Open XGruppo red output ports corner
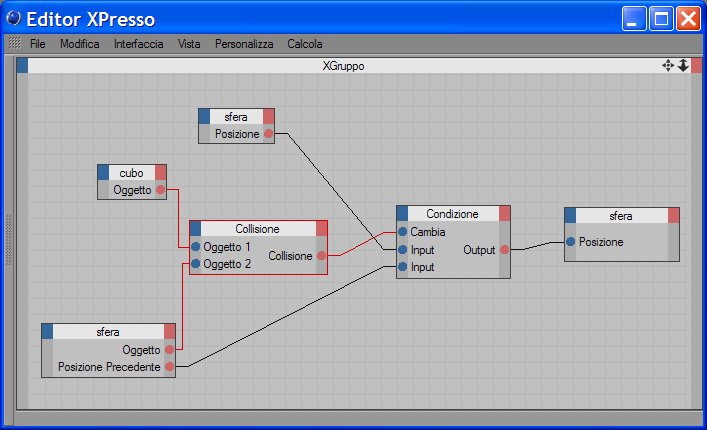Viewport: 707px width, 430px height. pyautogui.click(x=696, y=65)
